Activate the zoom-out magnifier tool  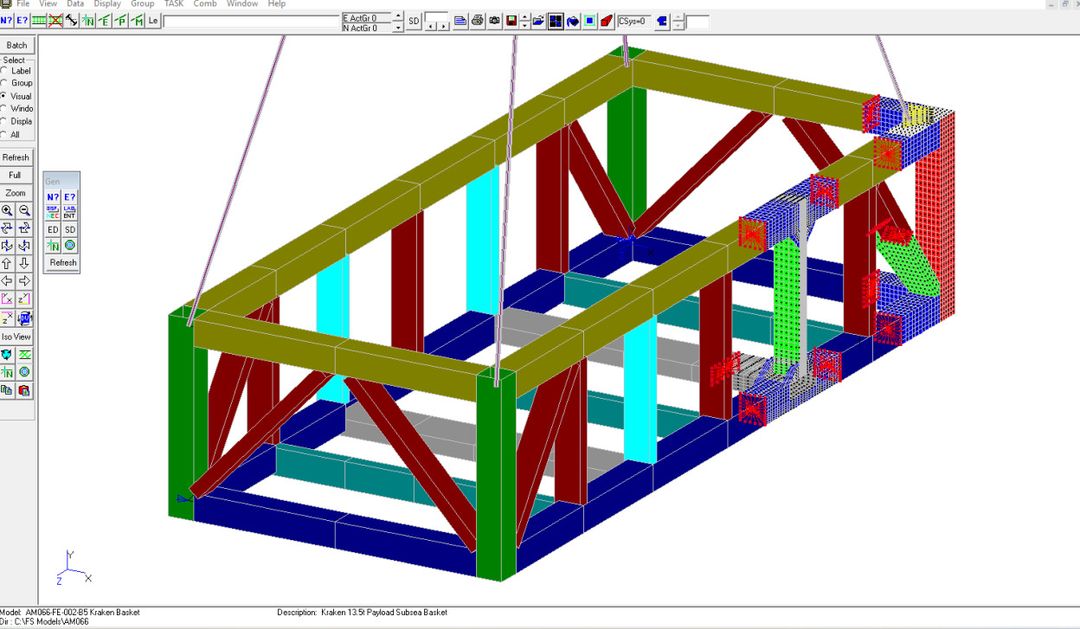pos(25,210)
